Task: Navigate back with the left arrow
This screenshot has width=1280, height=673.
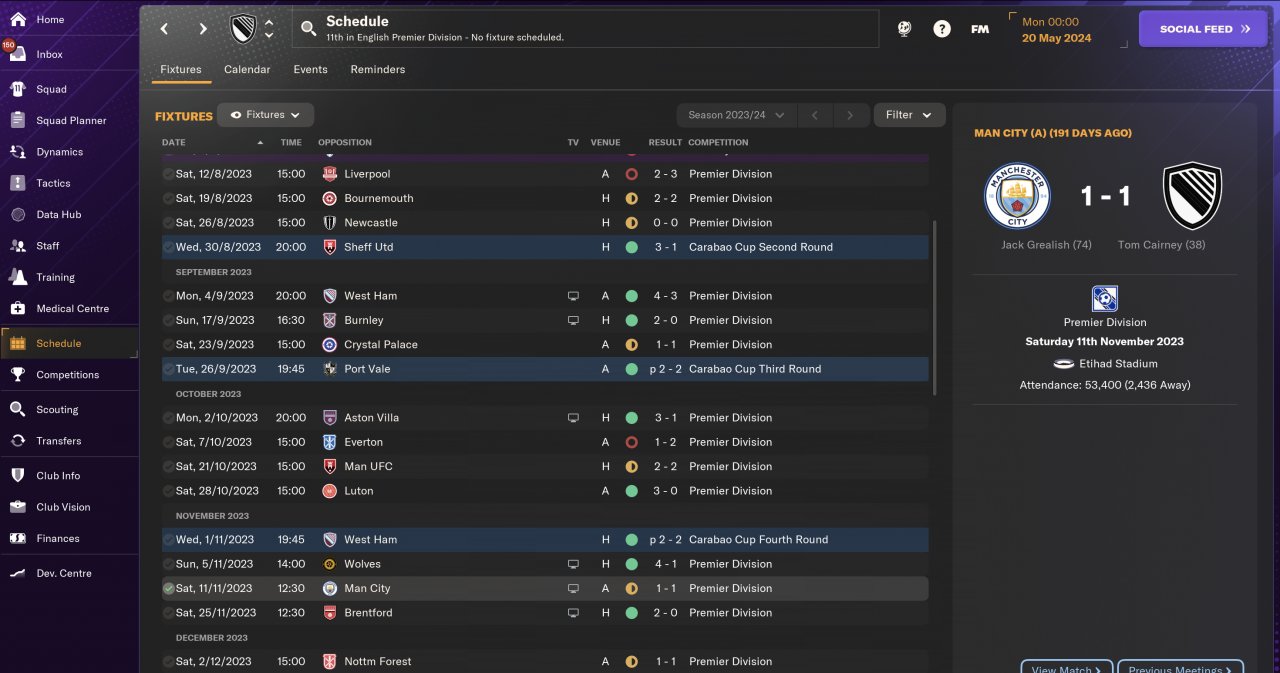Action: [165, 29]
